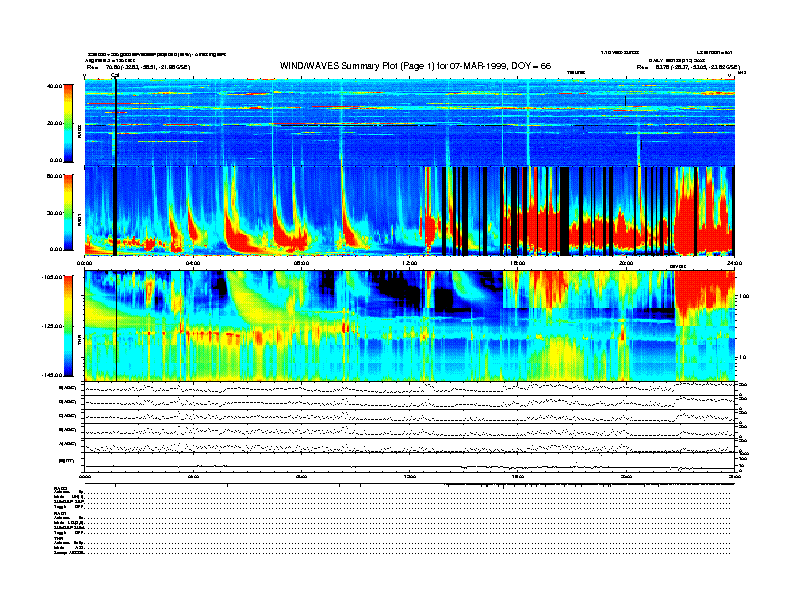Click the "12:00" tick under the bottom line plots
Image resolution: width=792 pixels, height=612 pixels.
click(410, 476)
